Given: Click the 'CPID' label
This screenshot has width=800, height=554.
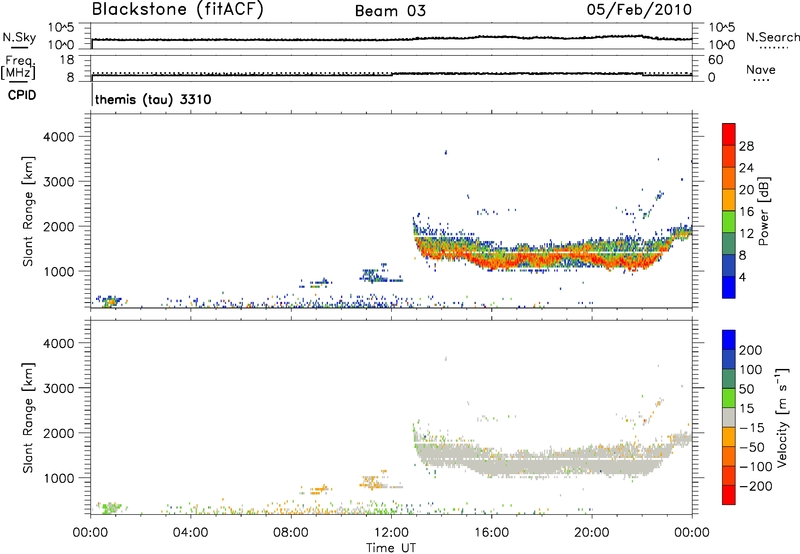Looking at the screenshot, I should (22, 95).
